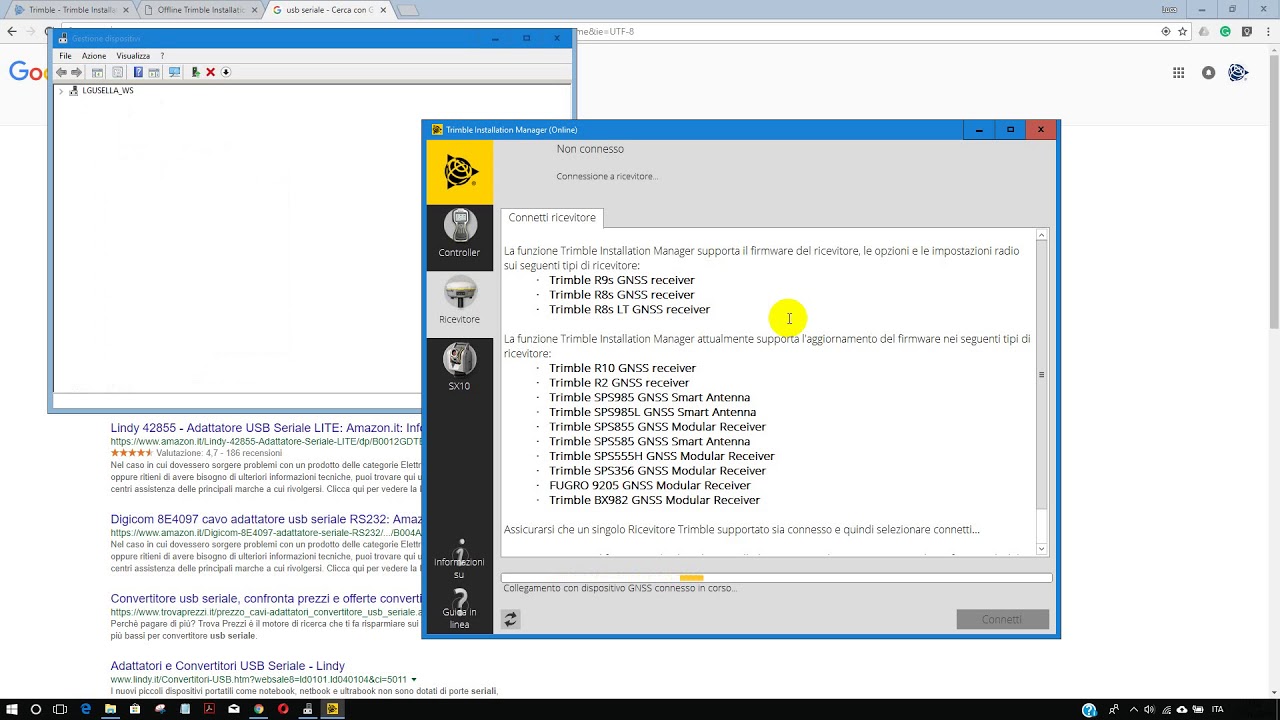The image size is (1280, 720).
Task: Select the SX10 instrument icon
Action: (x=459, y=368)
